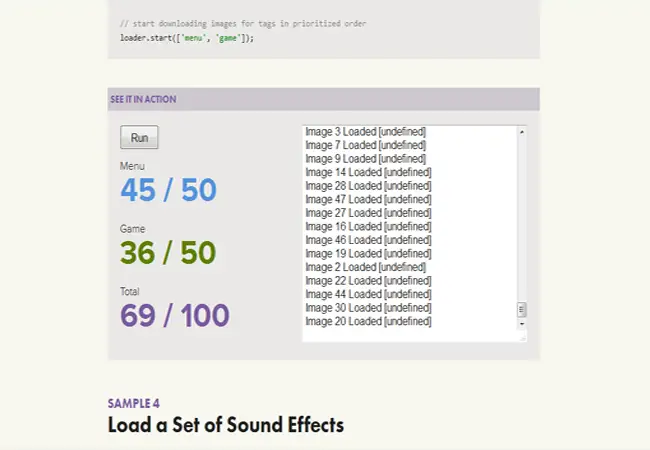Click the 'Total' label
This screenshot has width=650, height=450.
click(x=129, y=292)
